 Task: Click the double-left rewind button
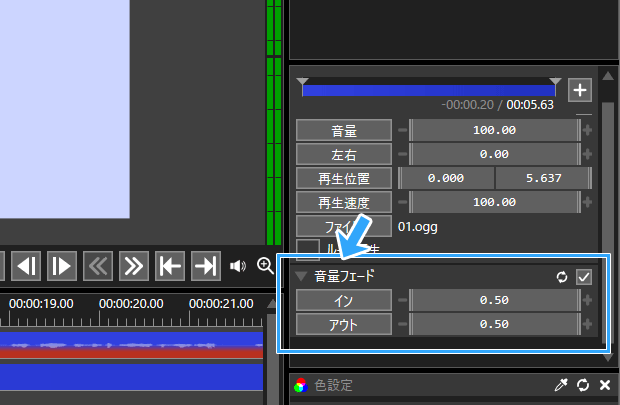(x=98, y=266)
